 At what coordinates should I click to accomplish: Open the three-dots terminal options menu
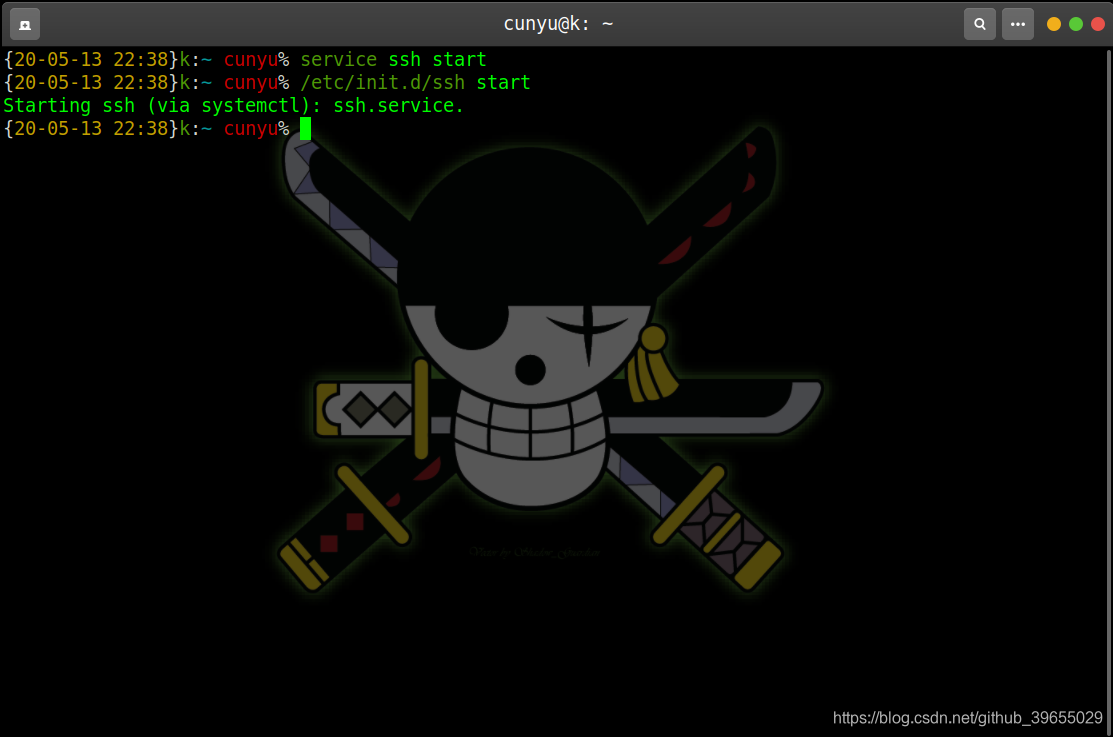tap(1018, 23)
